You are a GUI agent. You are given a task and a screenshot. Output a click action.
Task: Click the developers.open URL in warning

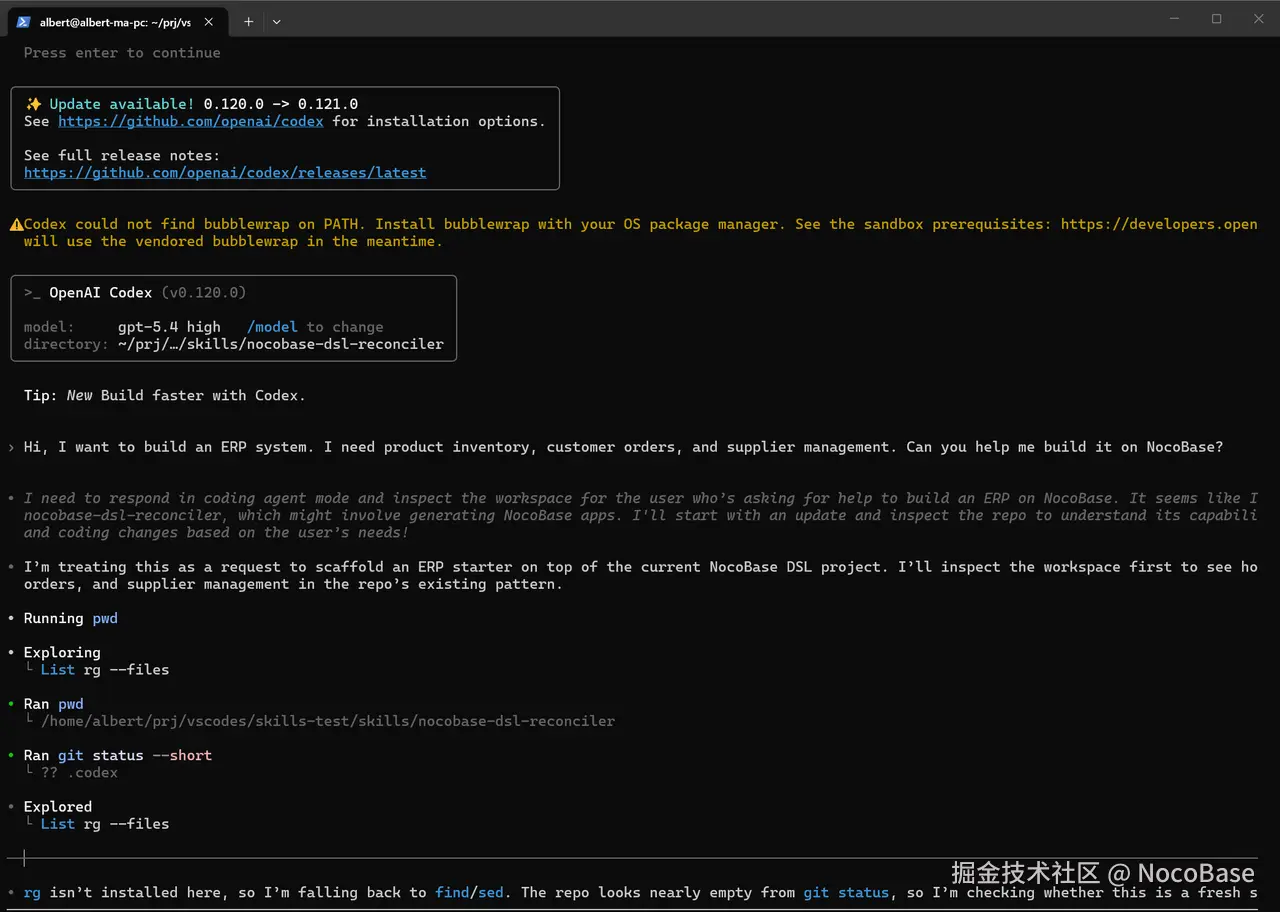click(1159, 224)
